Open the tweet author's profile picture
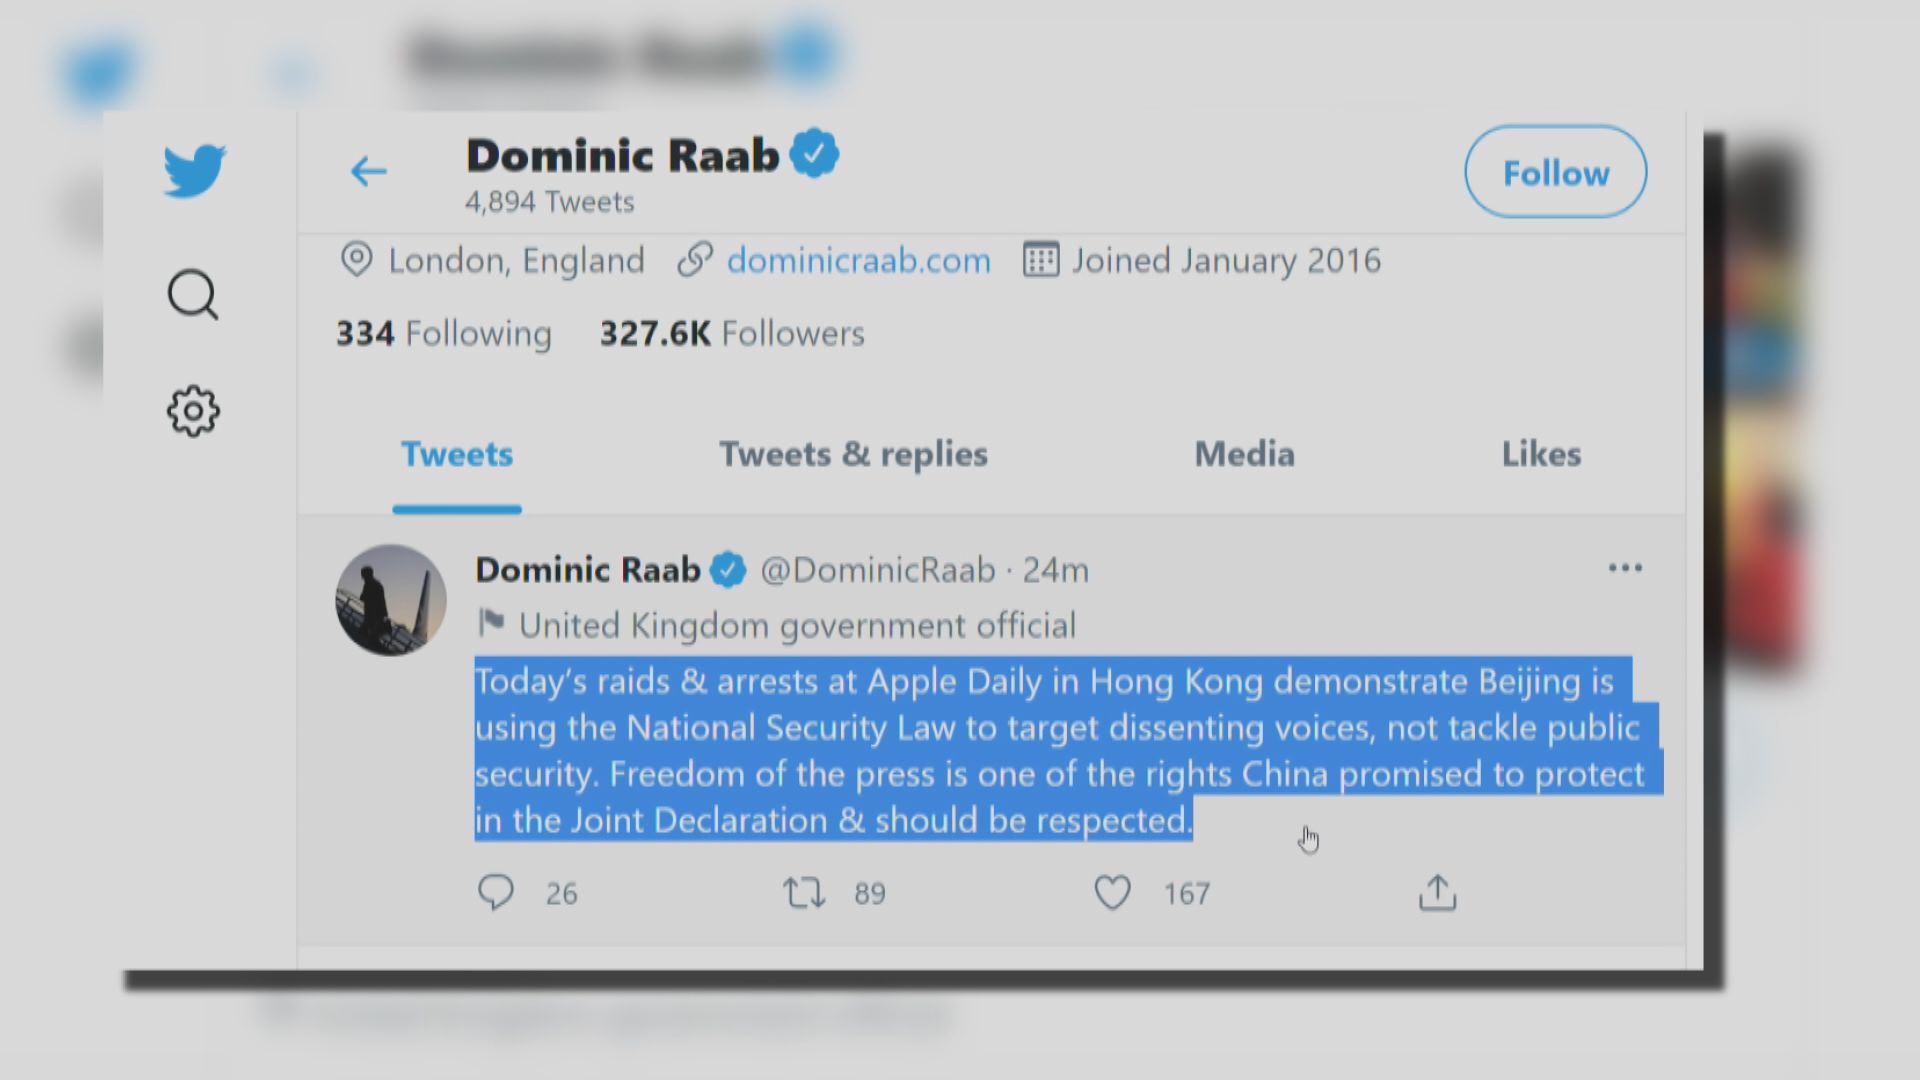1920x1080 pixels. 391,600
